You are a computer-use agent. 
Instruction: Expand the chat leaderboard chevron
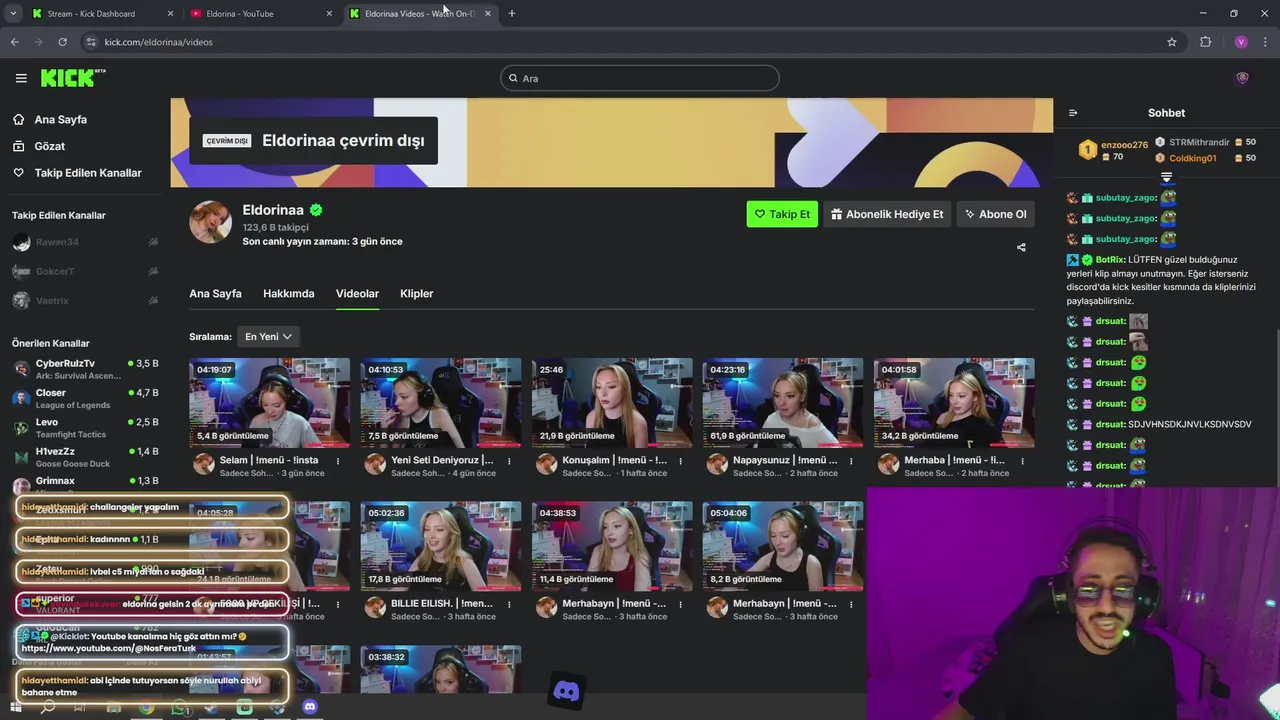pyautogui.click(x=1166, y=177)
